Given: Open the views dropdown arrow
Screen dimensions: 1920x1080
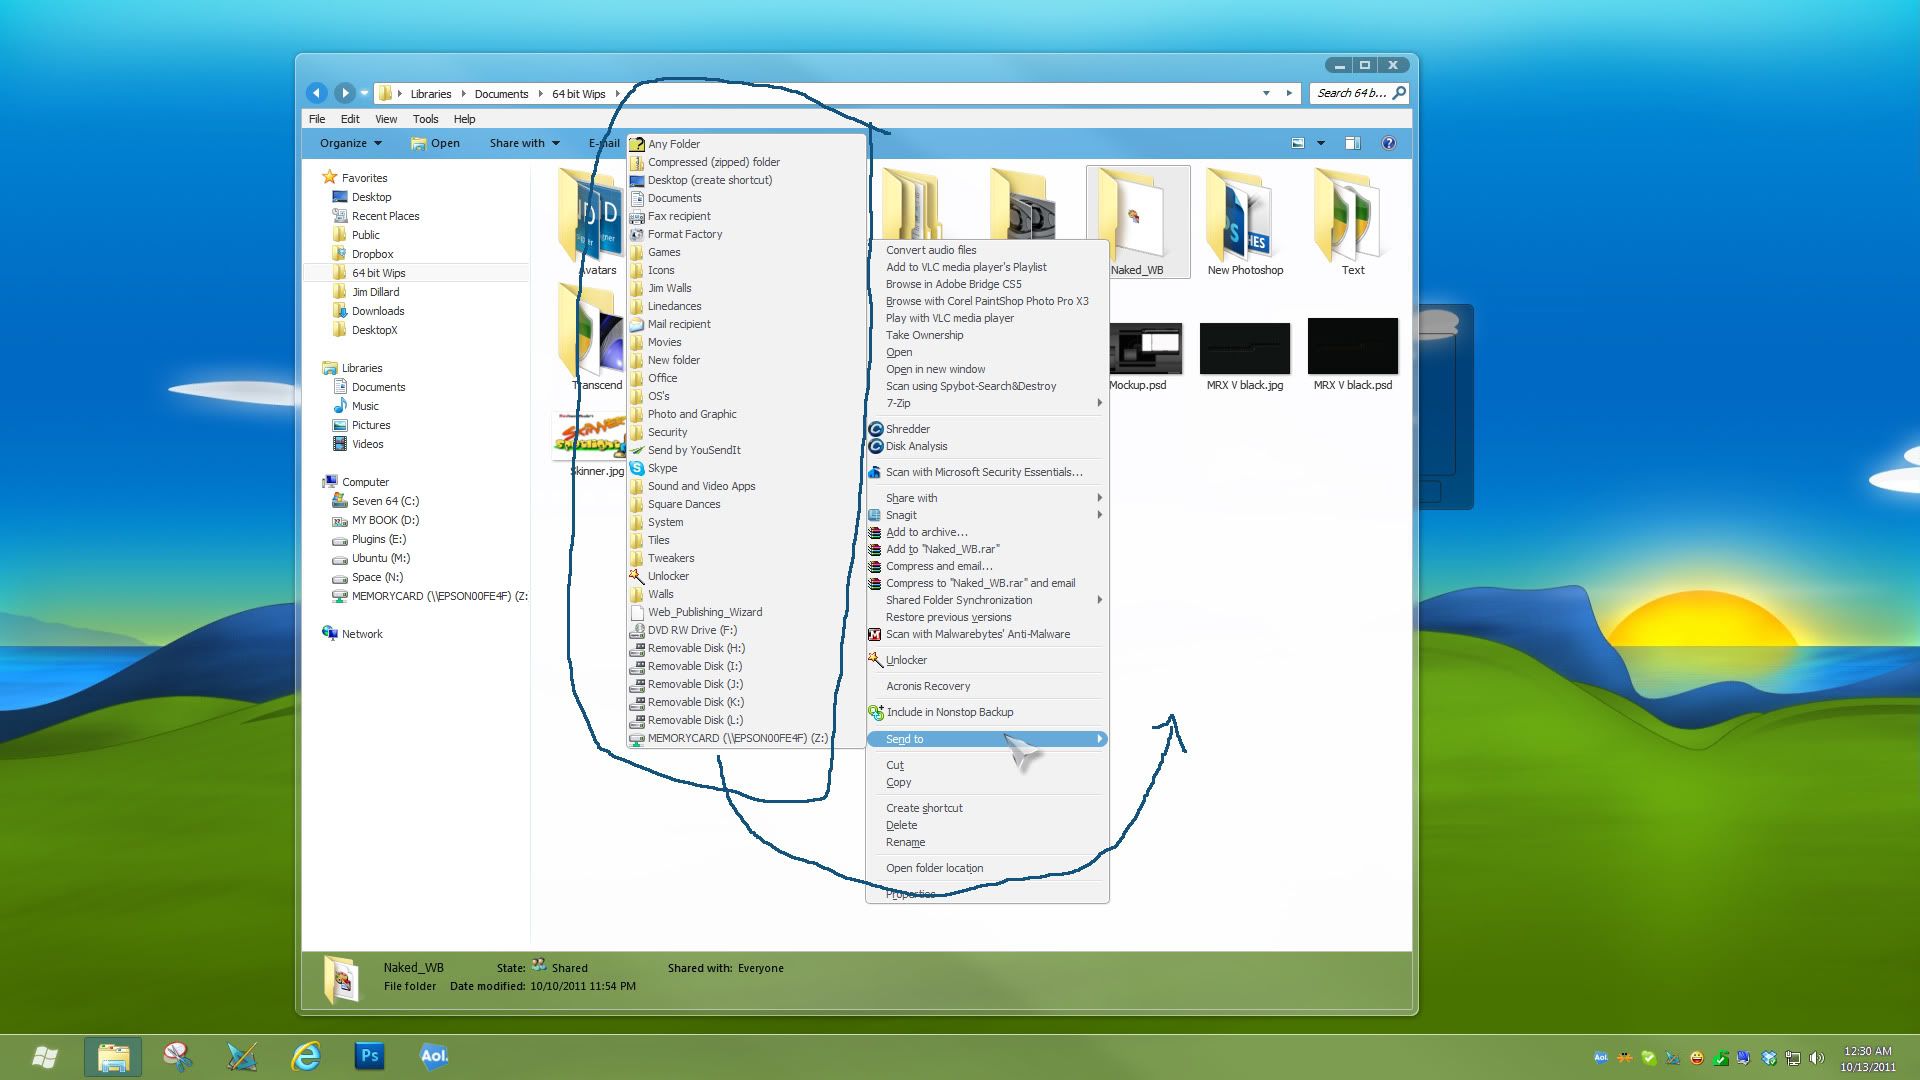Looking at the screenshot, I should [x=1320, y=143].
